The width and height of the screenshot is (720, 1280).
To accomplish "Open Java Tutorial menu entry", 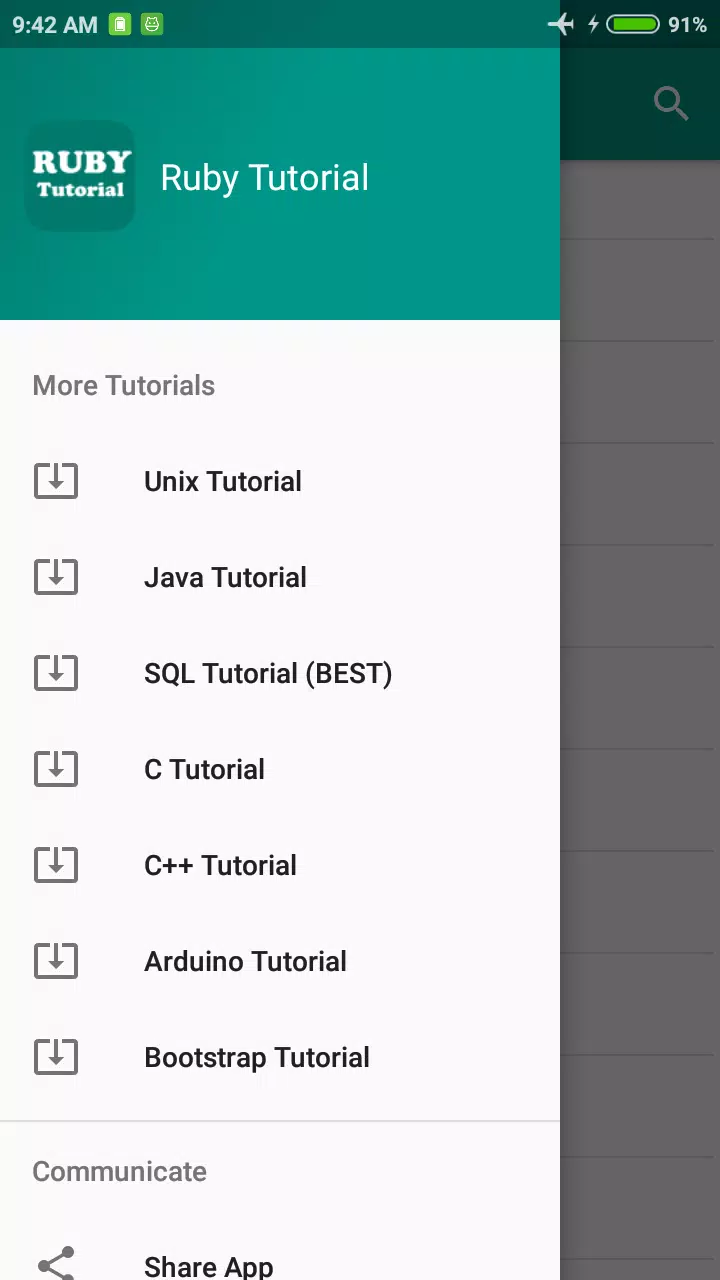I will [280, 577].
